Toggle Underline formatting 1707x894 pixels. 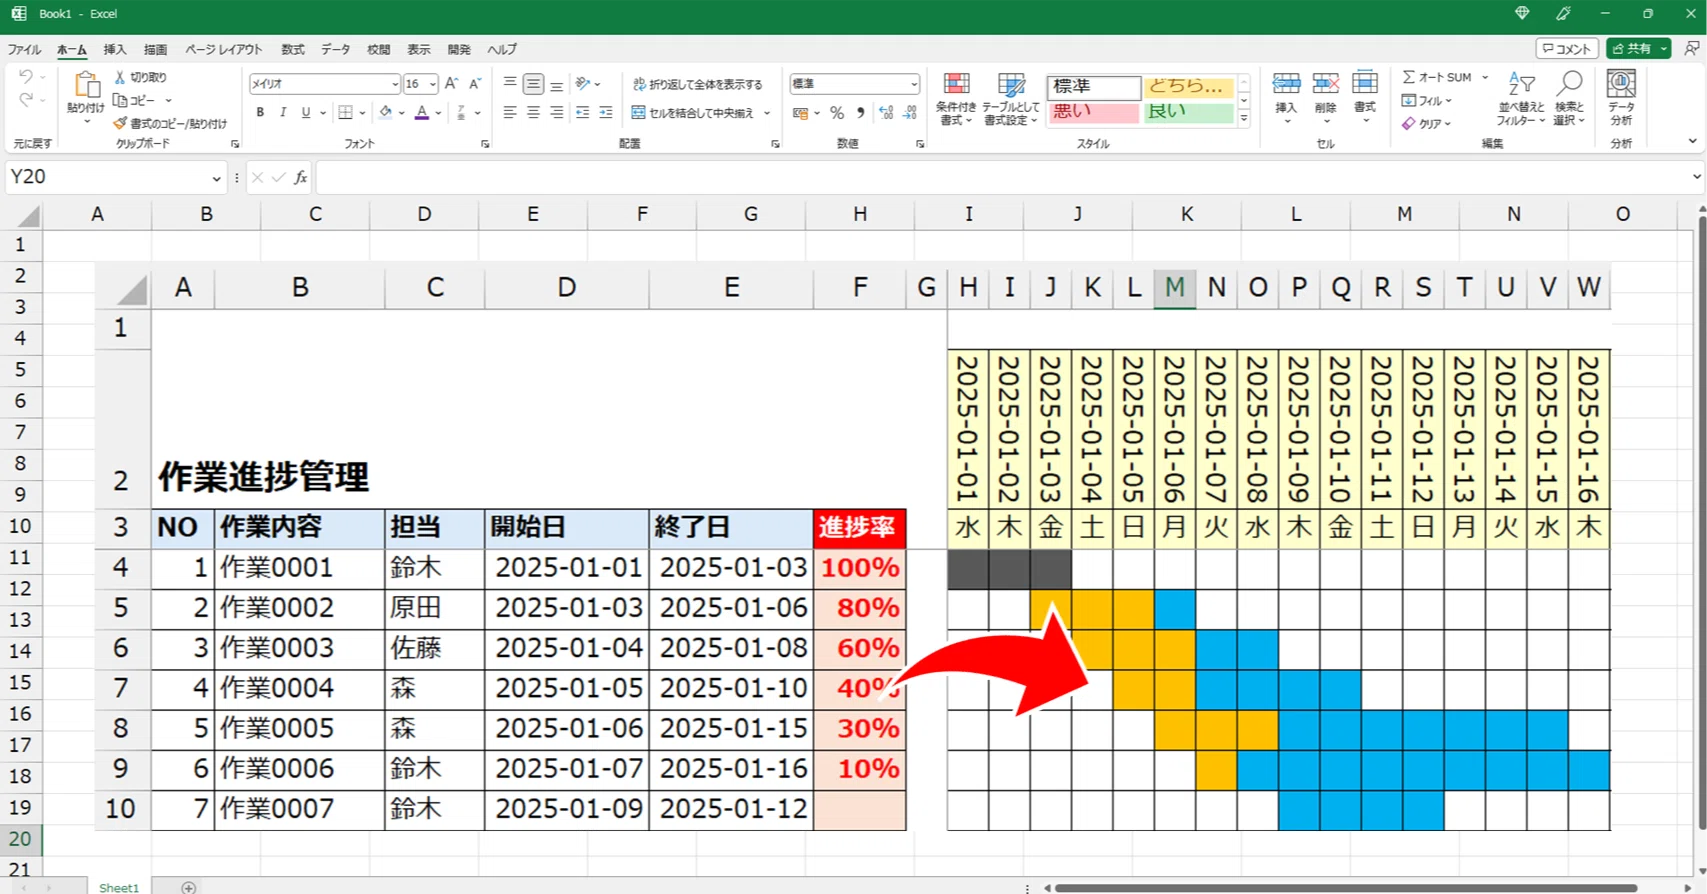point(306,113)
